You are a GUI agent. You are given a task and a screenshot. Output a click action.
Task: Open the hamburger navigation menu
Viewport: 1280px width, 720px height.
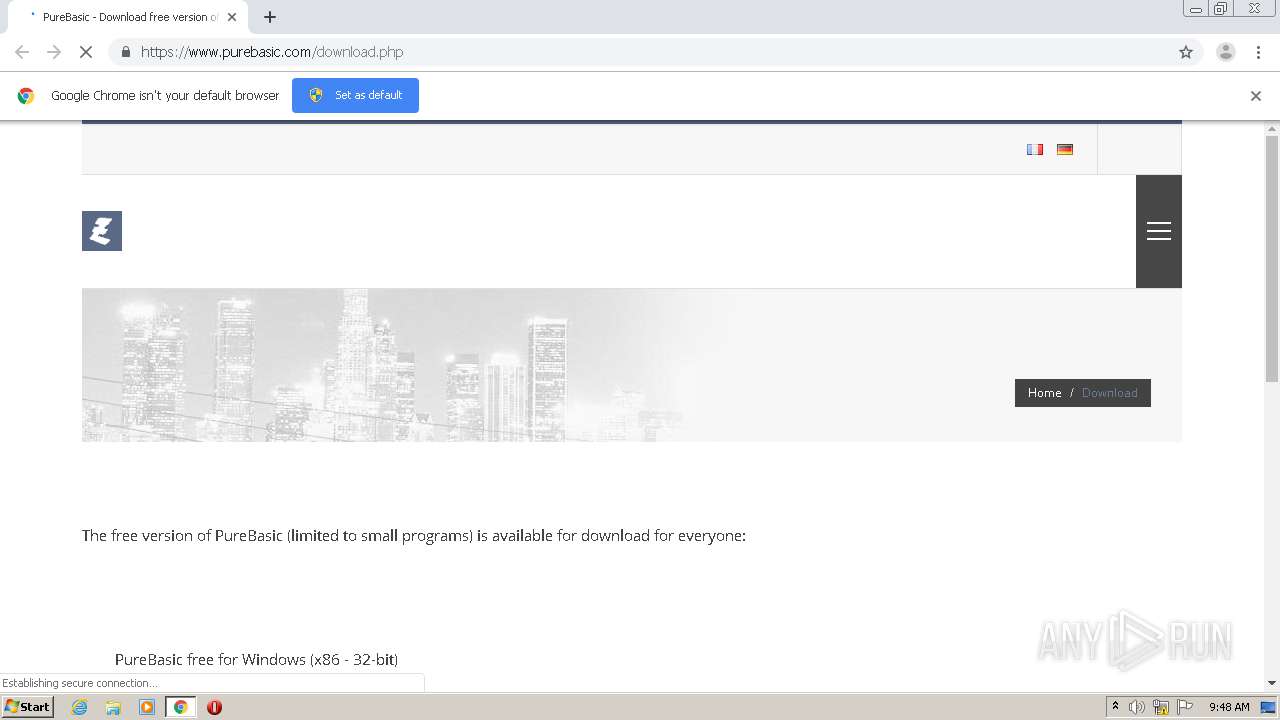click(x=1159, y=231)
